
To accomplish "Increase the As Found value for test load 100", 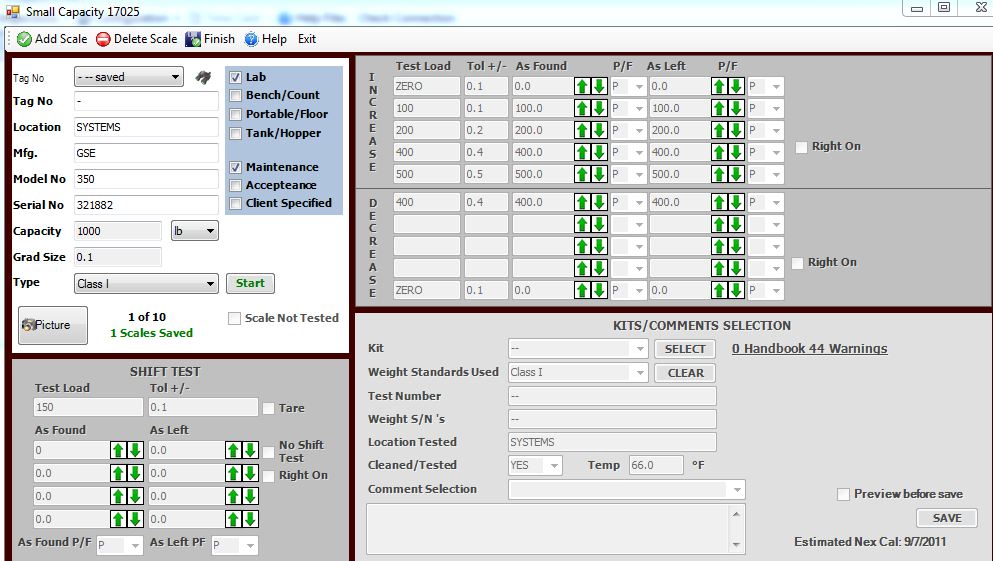I will (582, 108).
